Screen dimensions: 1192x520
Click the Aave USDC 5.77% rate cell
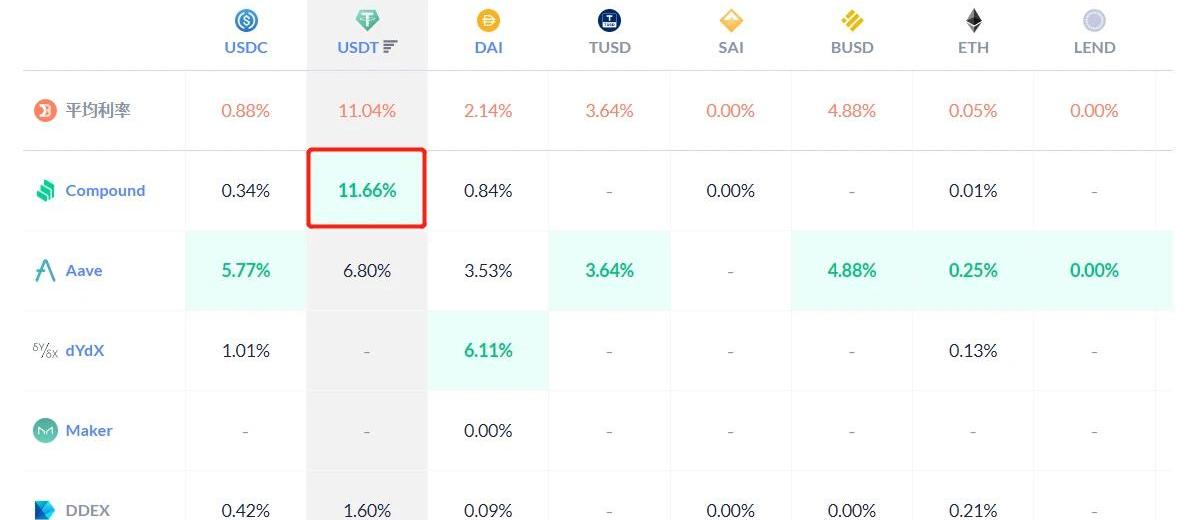point(246,270)
